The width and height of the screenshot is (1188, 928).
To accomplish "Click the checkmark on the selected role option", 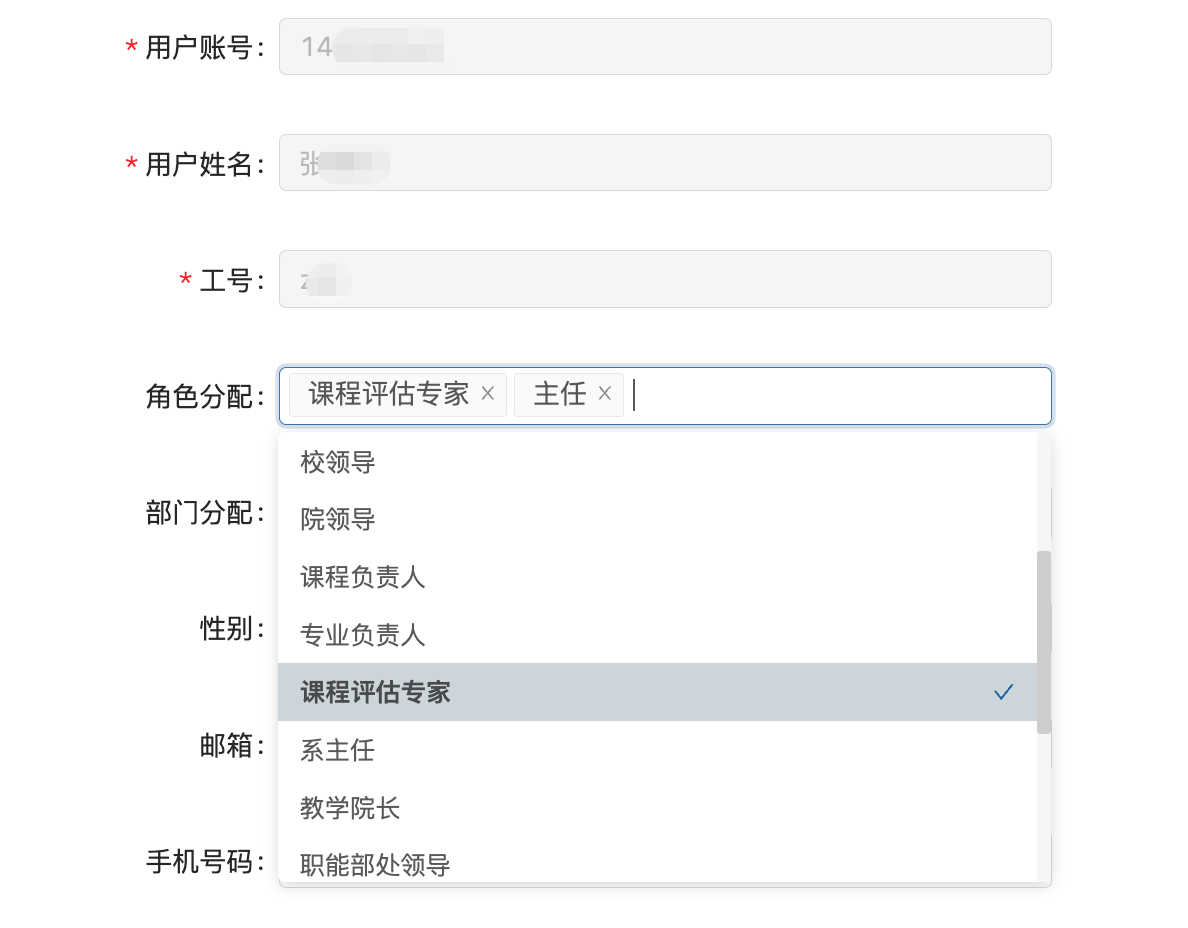I will (x=1004, y=692).
